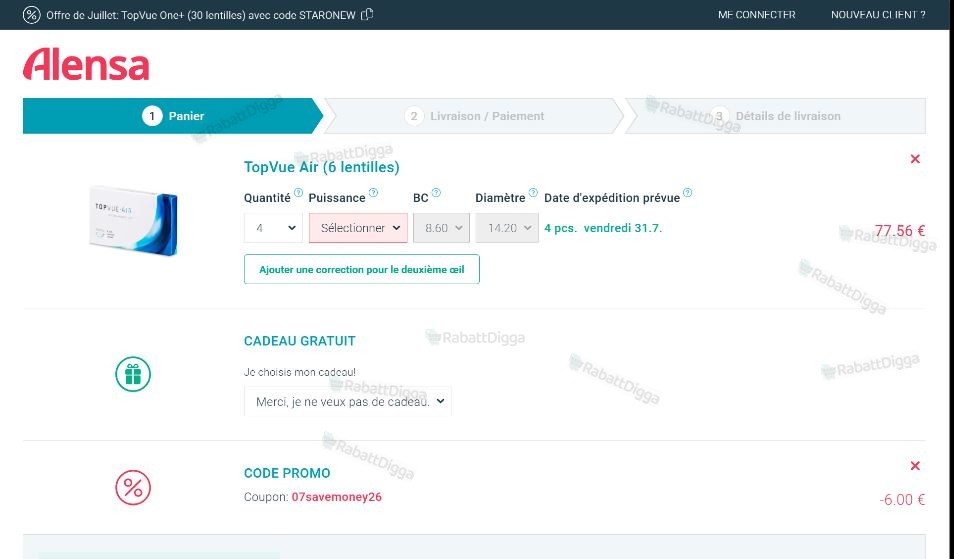Expand the Puissance Sélectionner dropdown
The height and width of the screenshot is (559, 954).
click(x=358, y=228)
